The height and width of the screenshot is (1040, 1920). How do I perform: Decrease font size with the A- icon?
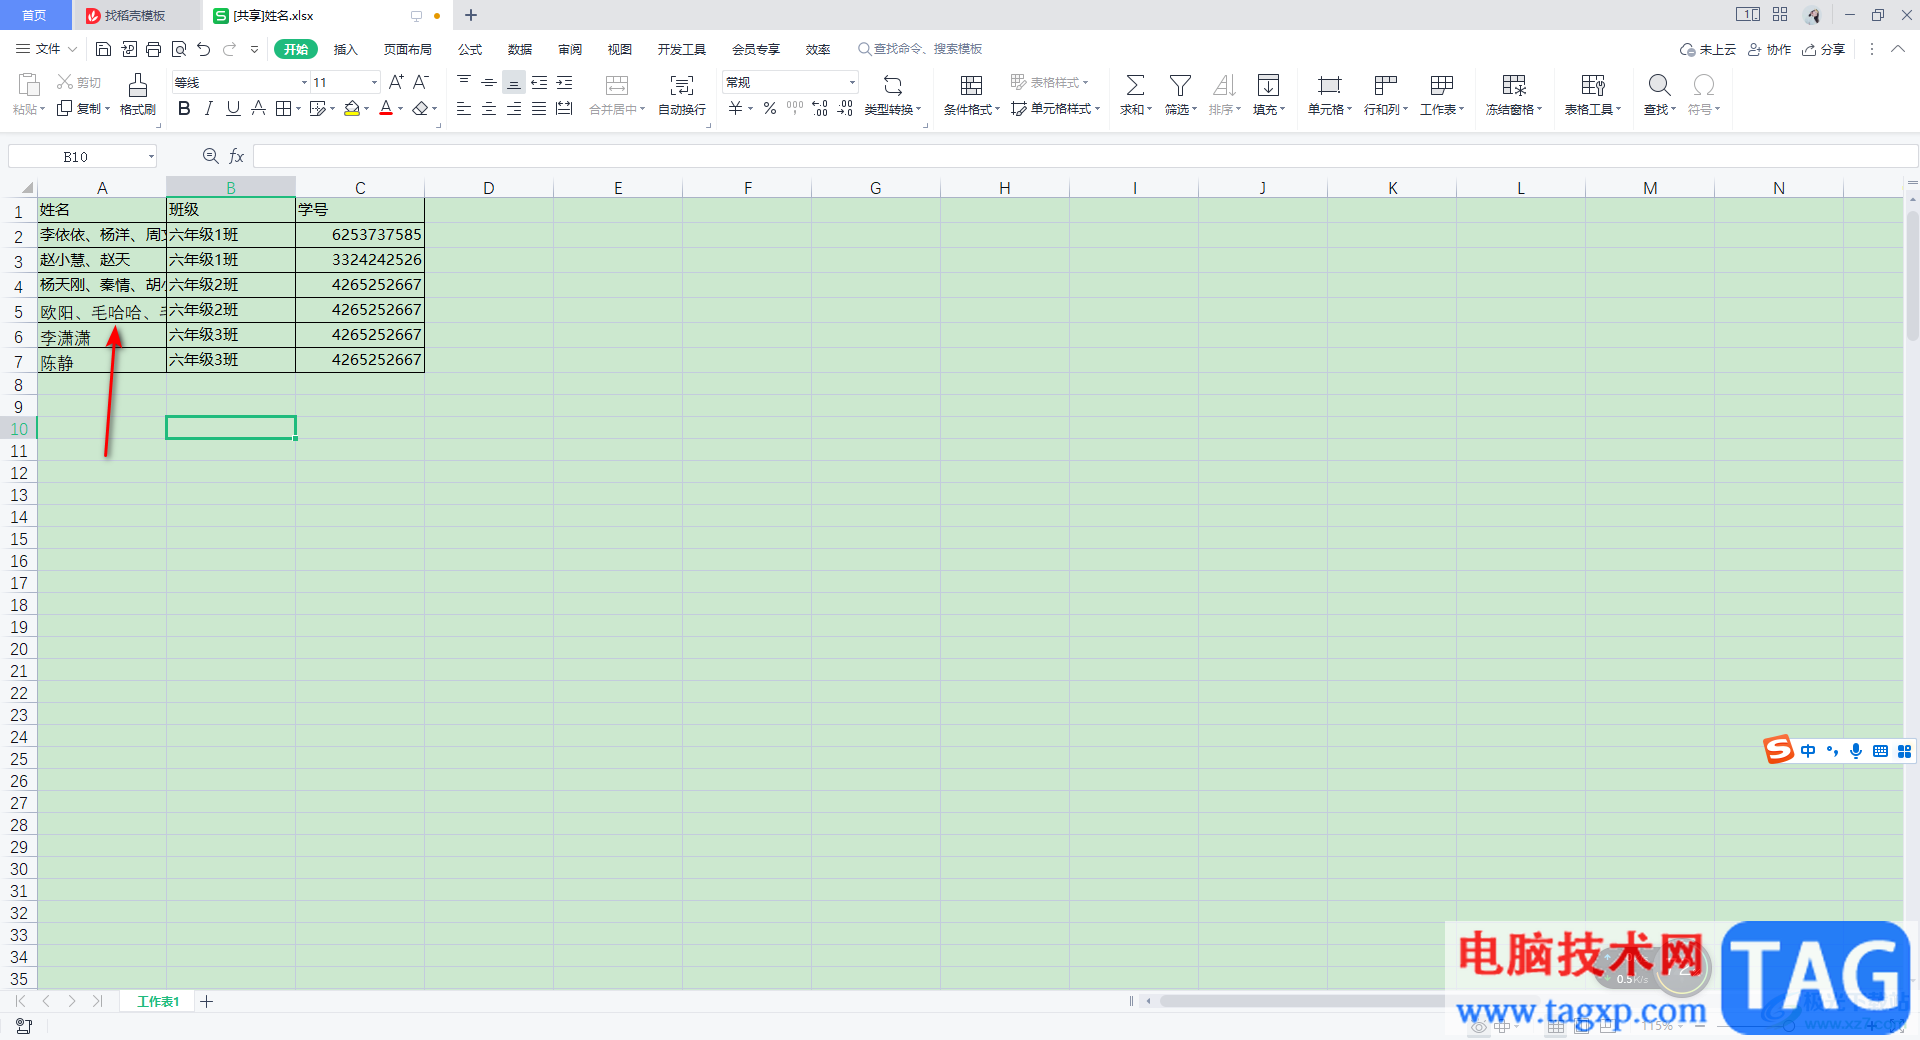pyautogui.click(x=421, y=82)
